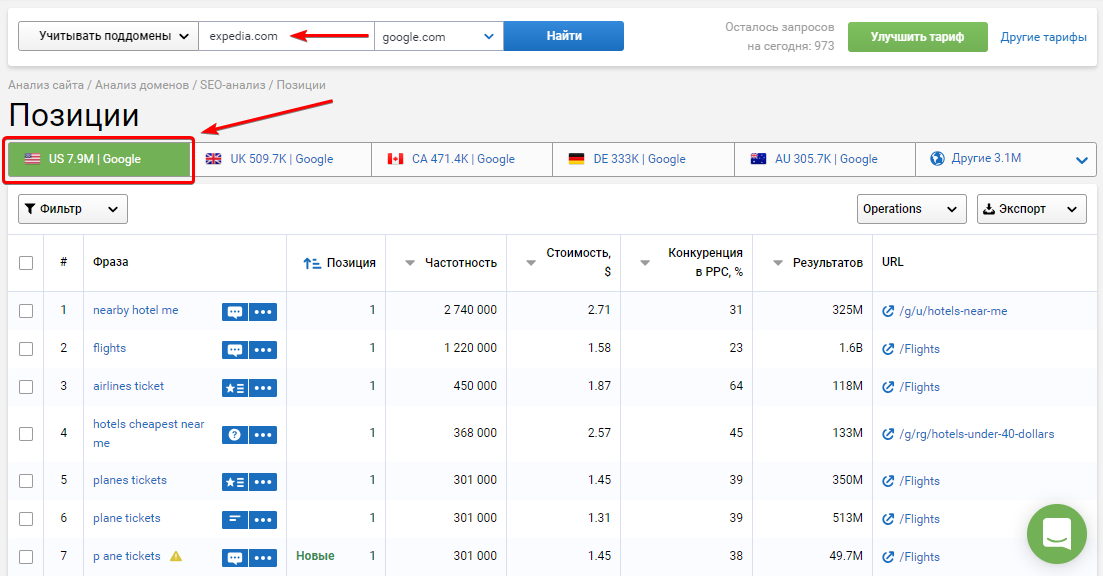The height and width of the screenshot is (576, 1103).
Task: Toggle the select-all checkbox in table header
Action: 26,263
